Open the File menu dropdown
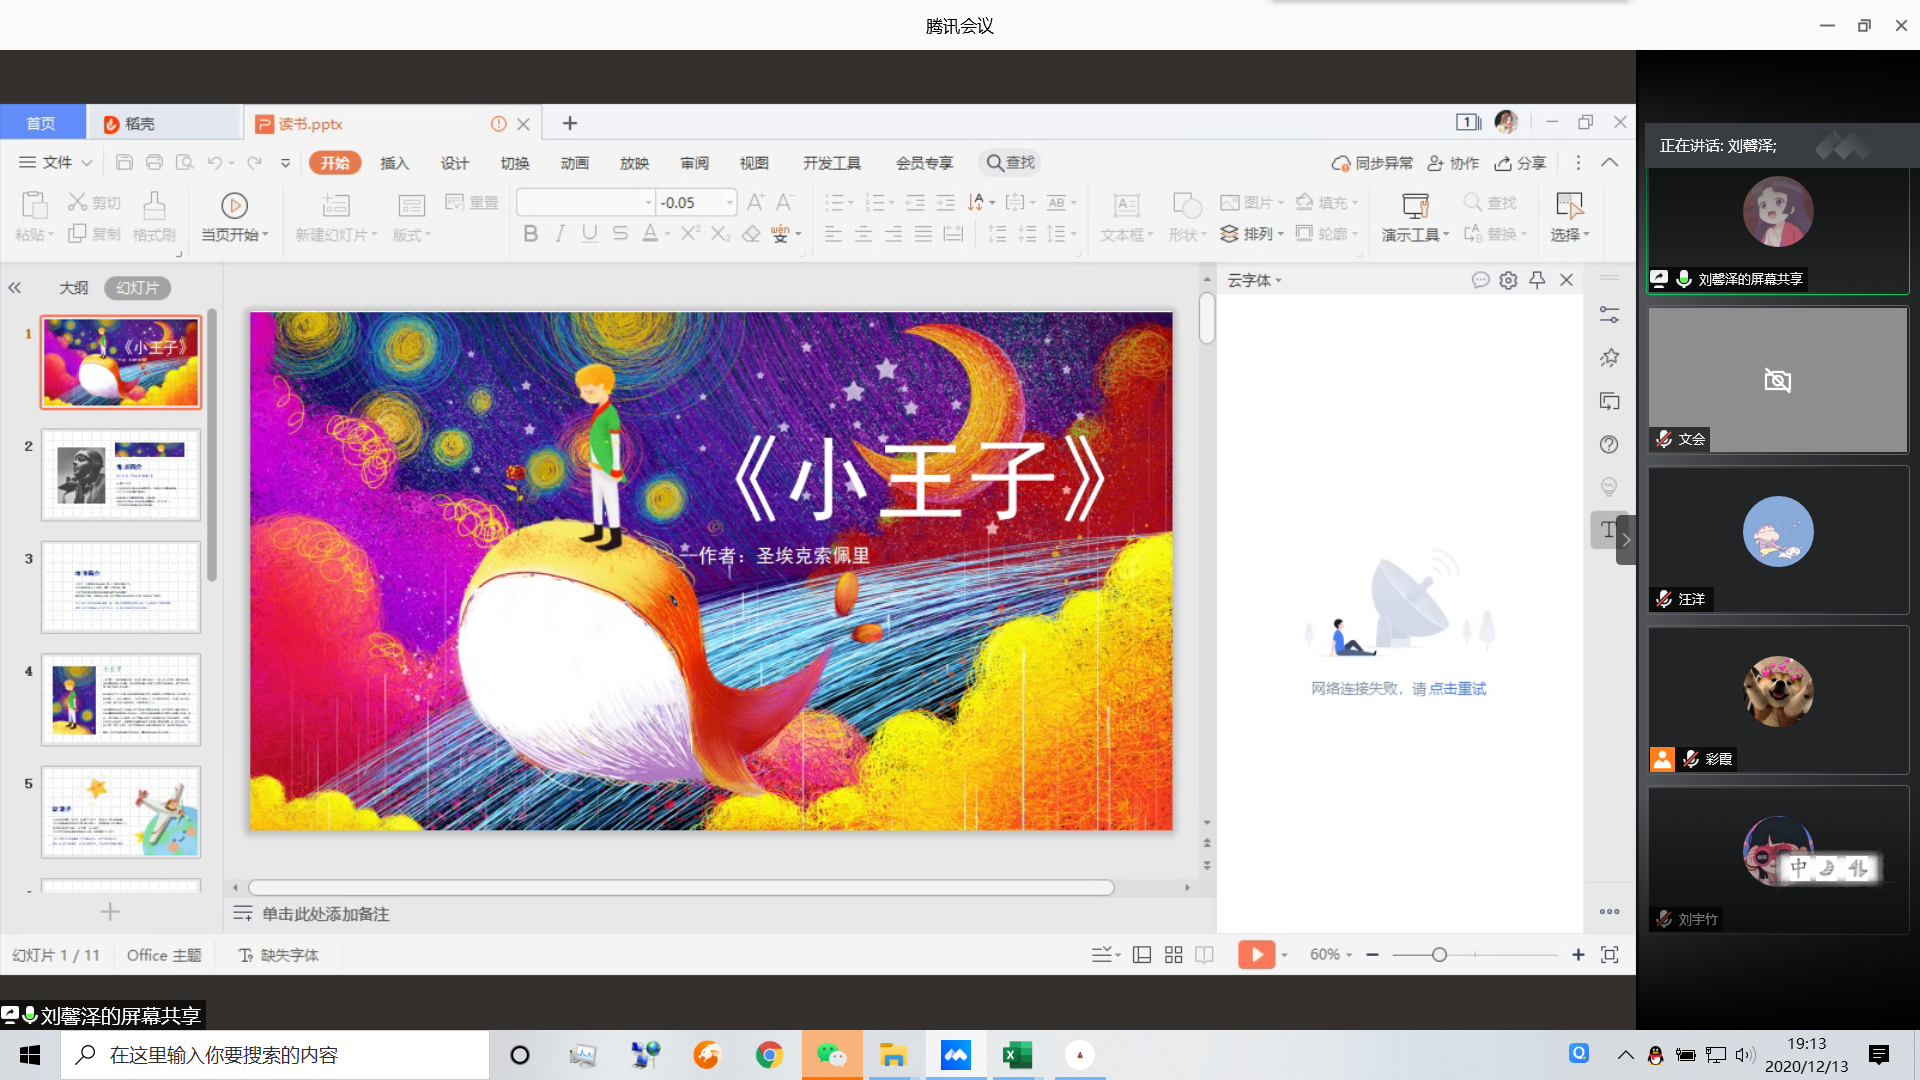 tap(56, 162)
